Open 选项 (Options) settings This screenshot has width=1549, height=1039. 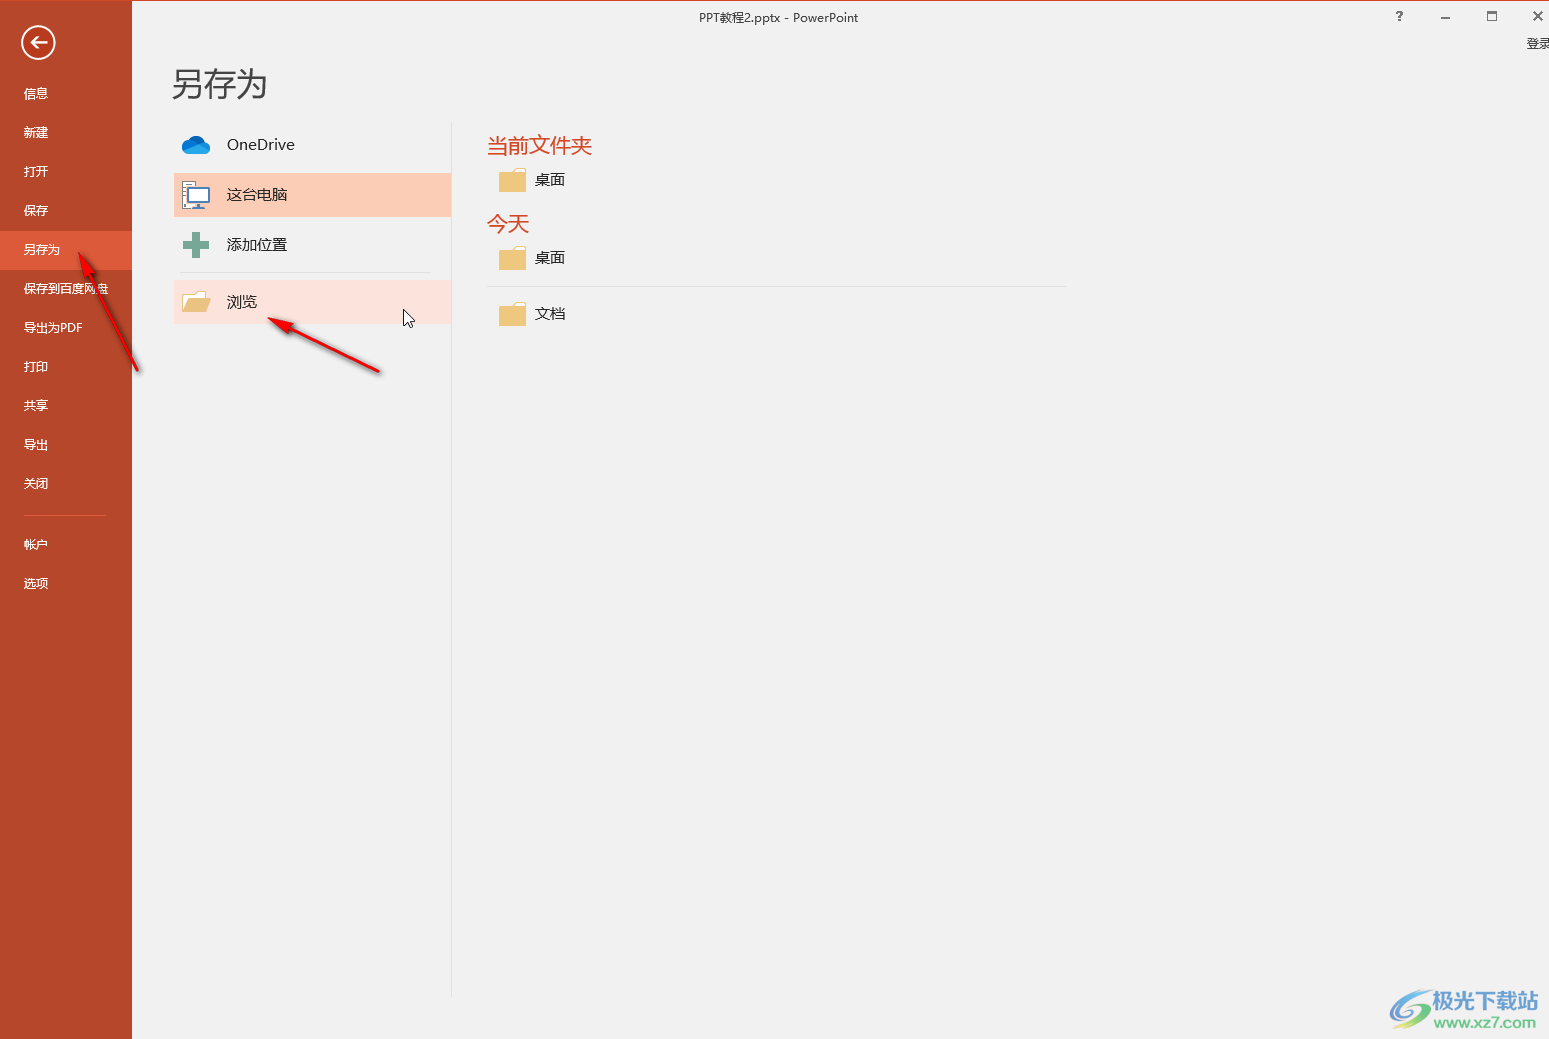[36, 584]
